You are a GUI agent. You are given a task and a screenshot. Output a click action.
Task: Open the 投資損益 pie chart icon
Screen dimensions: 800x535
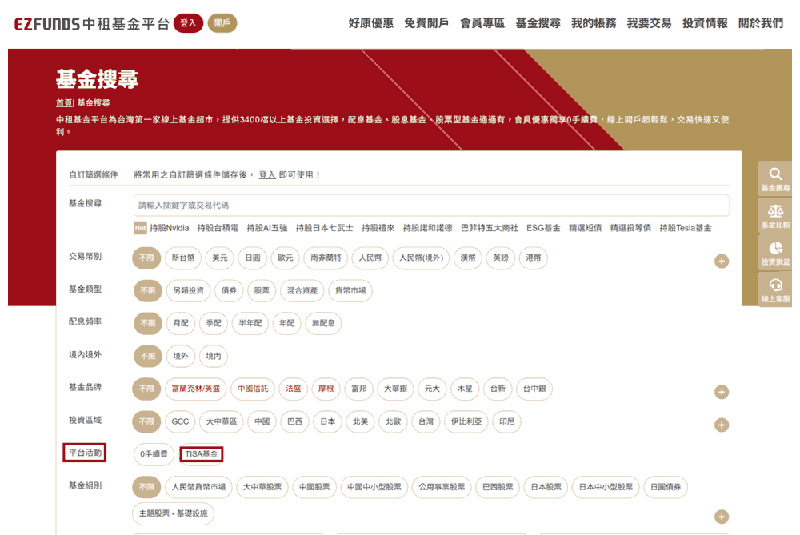coord(775,251)
